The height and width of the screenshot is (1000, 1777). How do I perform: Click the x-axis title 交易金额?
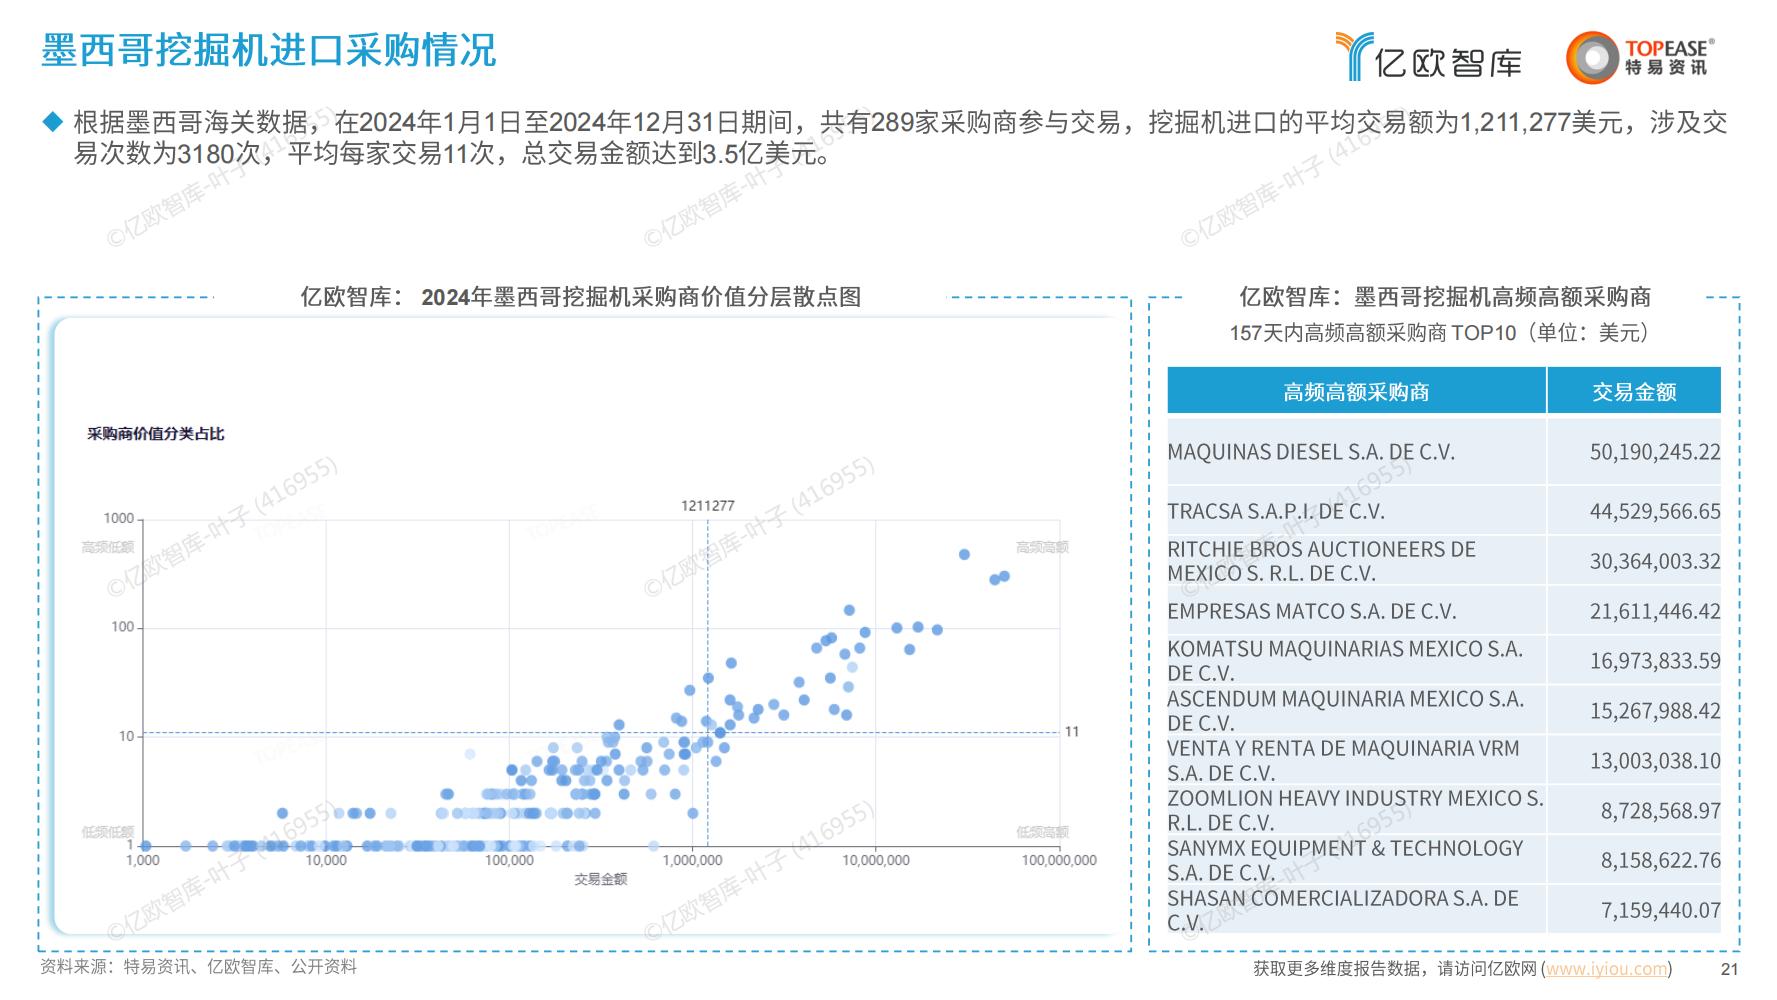[600, 879]
